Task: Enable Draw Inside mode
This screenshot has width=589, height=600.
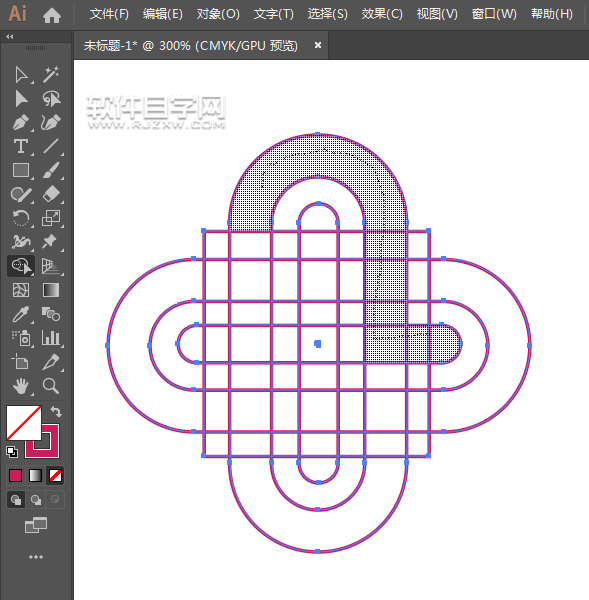Action: click(55, 500)
